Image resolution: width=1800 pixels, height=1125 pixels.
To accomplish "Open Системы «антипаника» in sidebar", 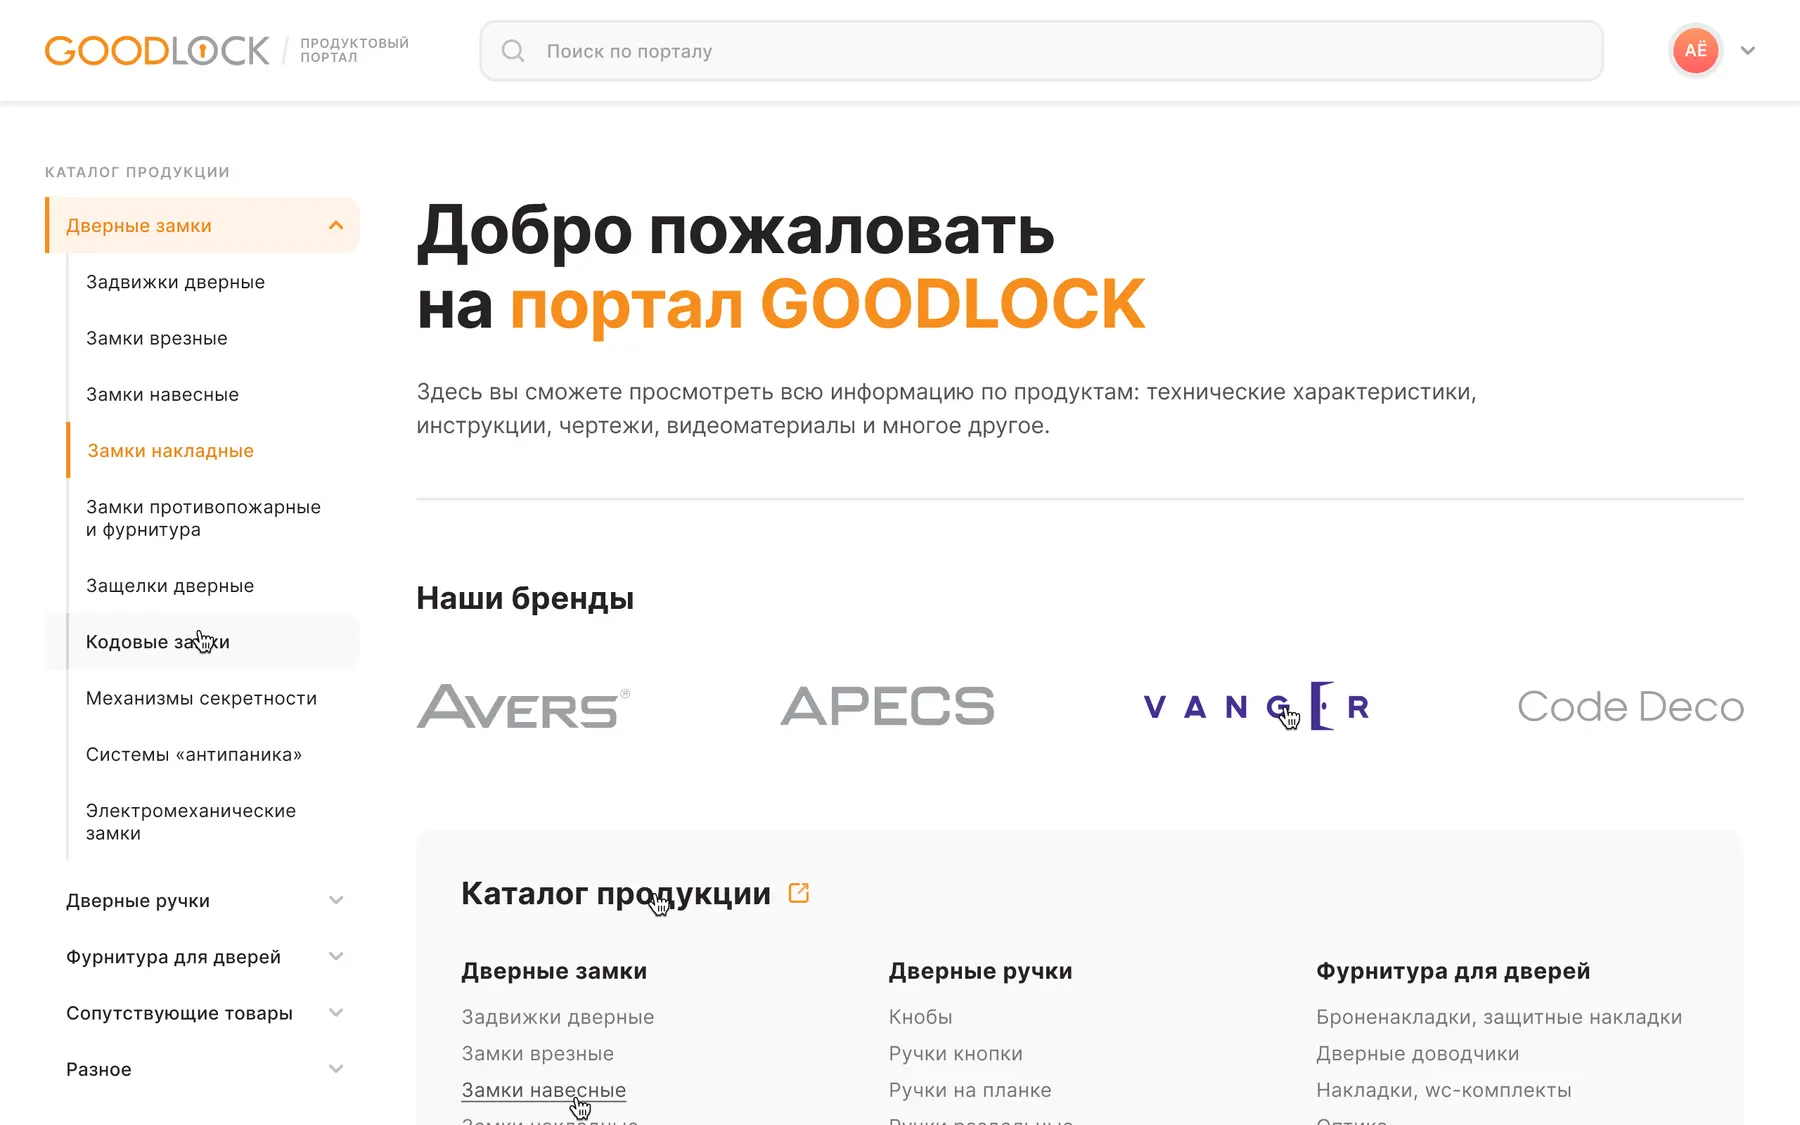I will pos(194,754).
